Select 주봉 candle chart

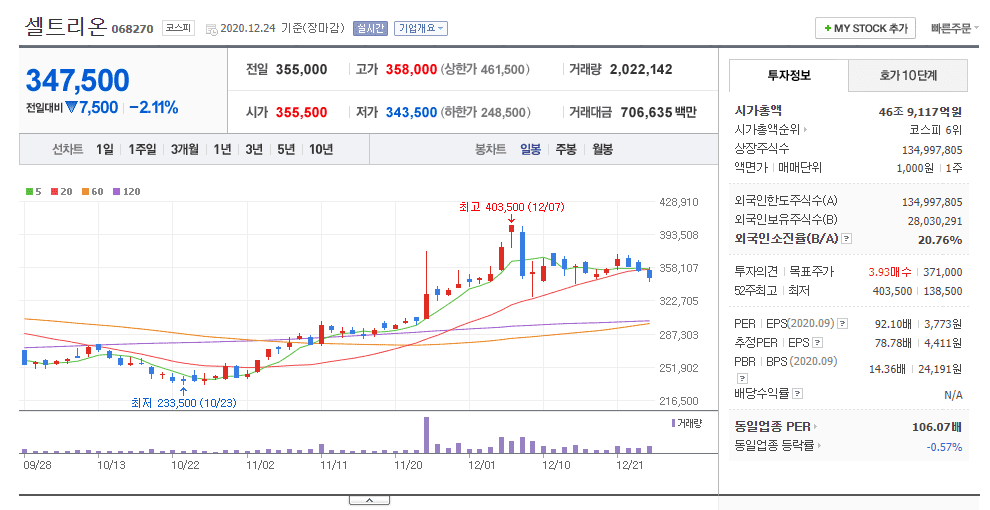pos(566,150)
